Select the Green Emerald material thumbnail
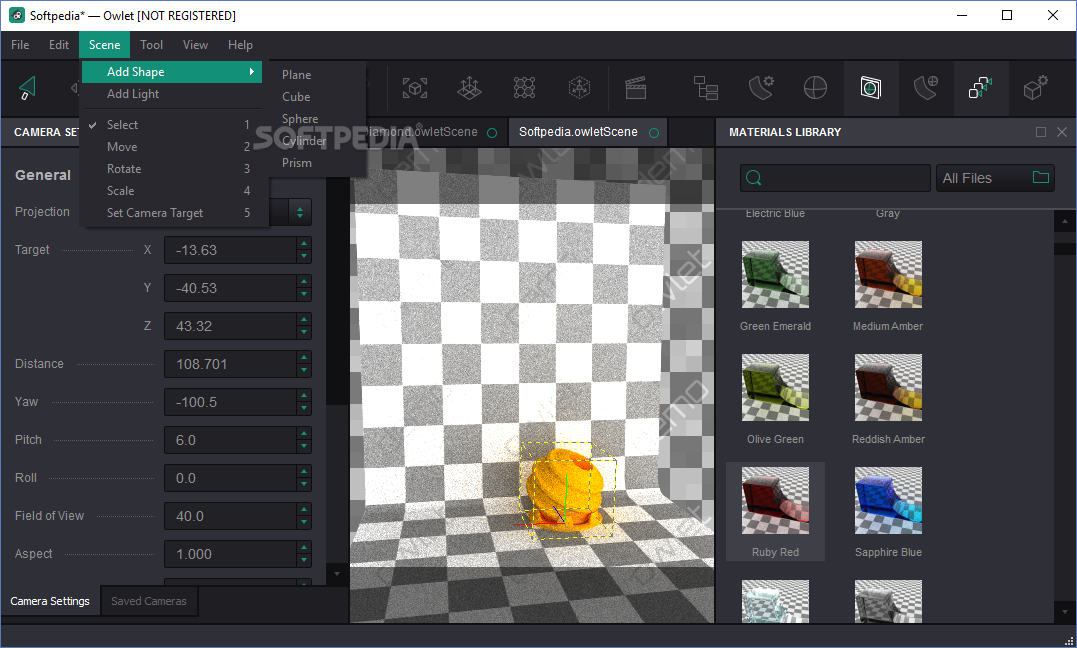The width and height of the screenshot is (1077, 648). click(775, 274)
